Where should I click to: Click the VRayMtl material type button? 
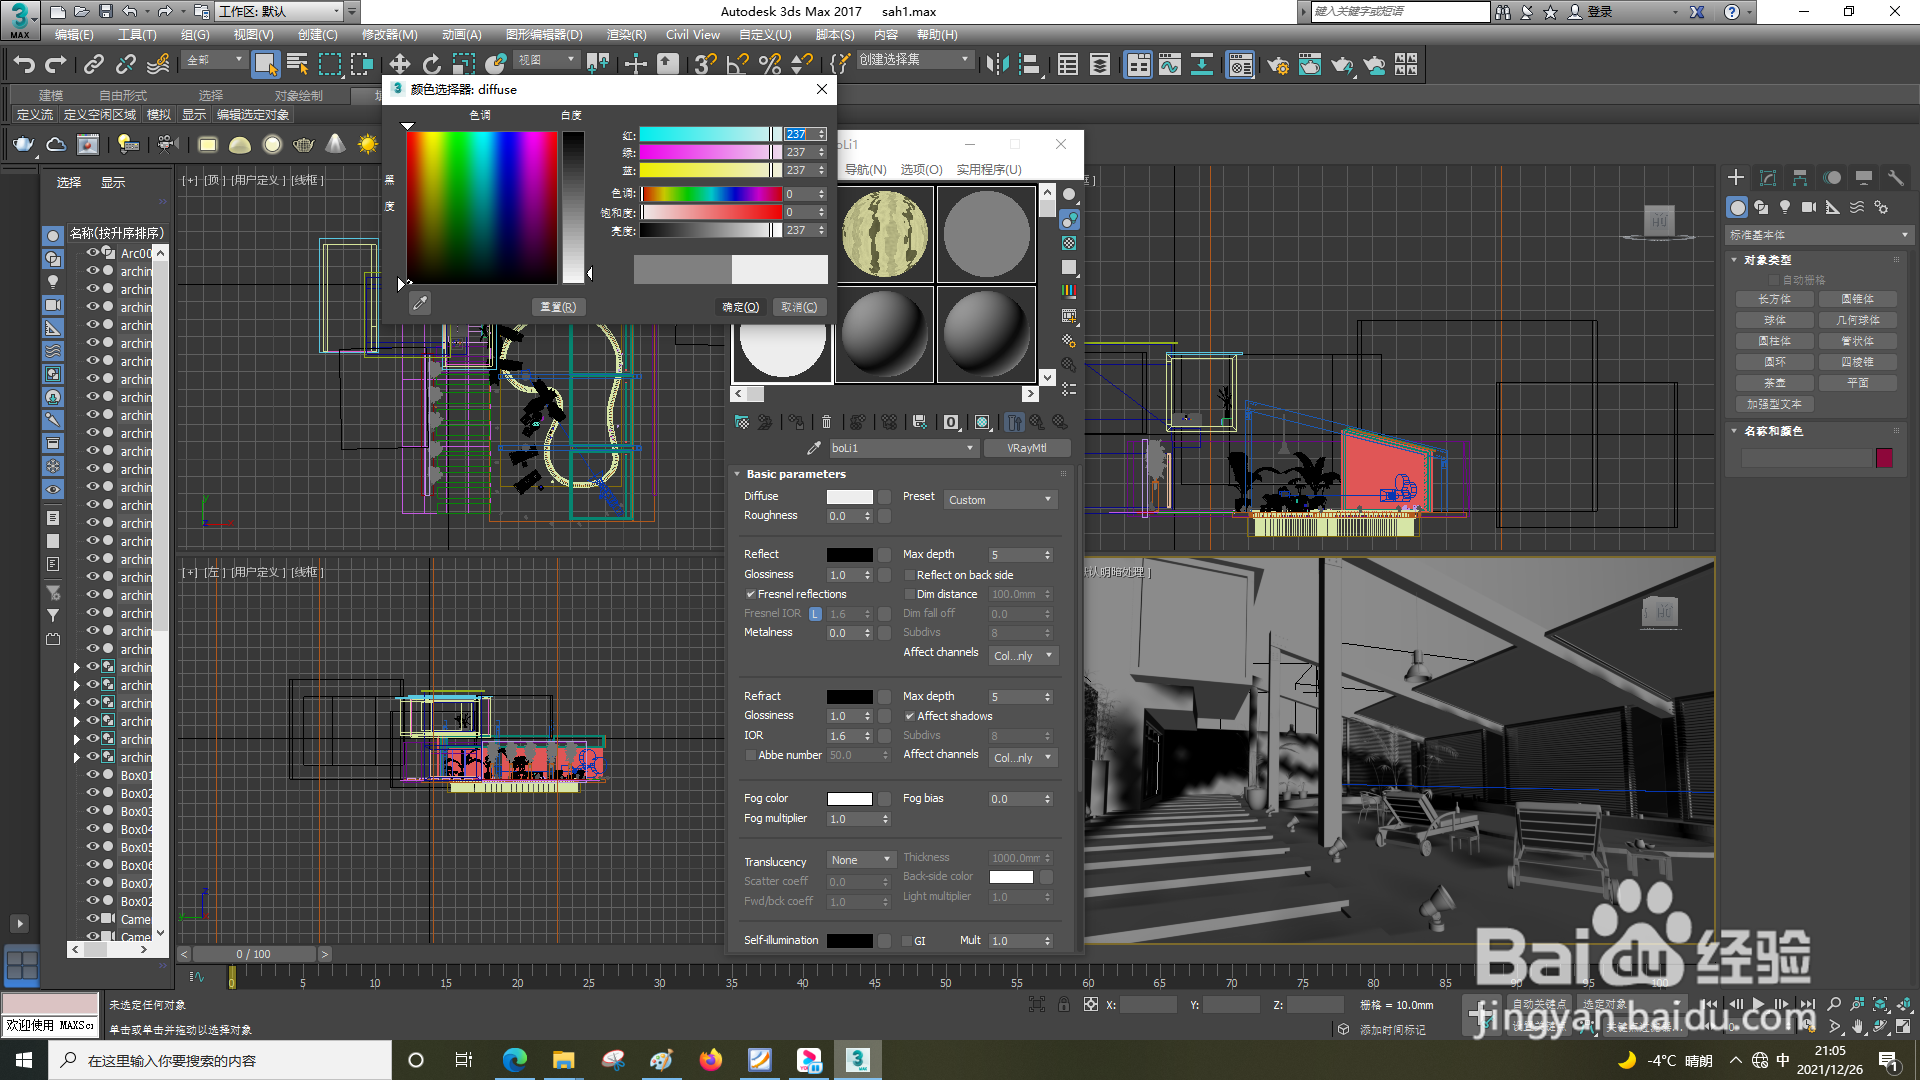point(1026,448)
